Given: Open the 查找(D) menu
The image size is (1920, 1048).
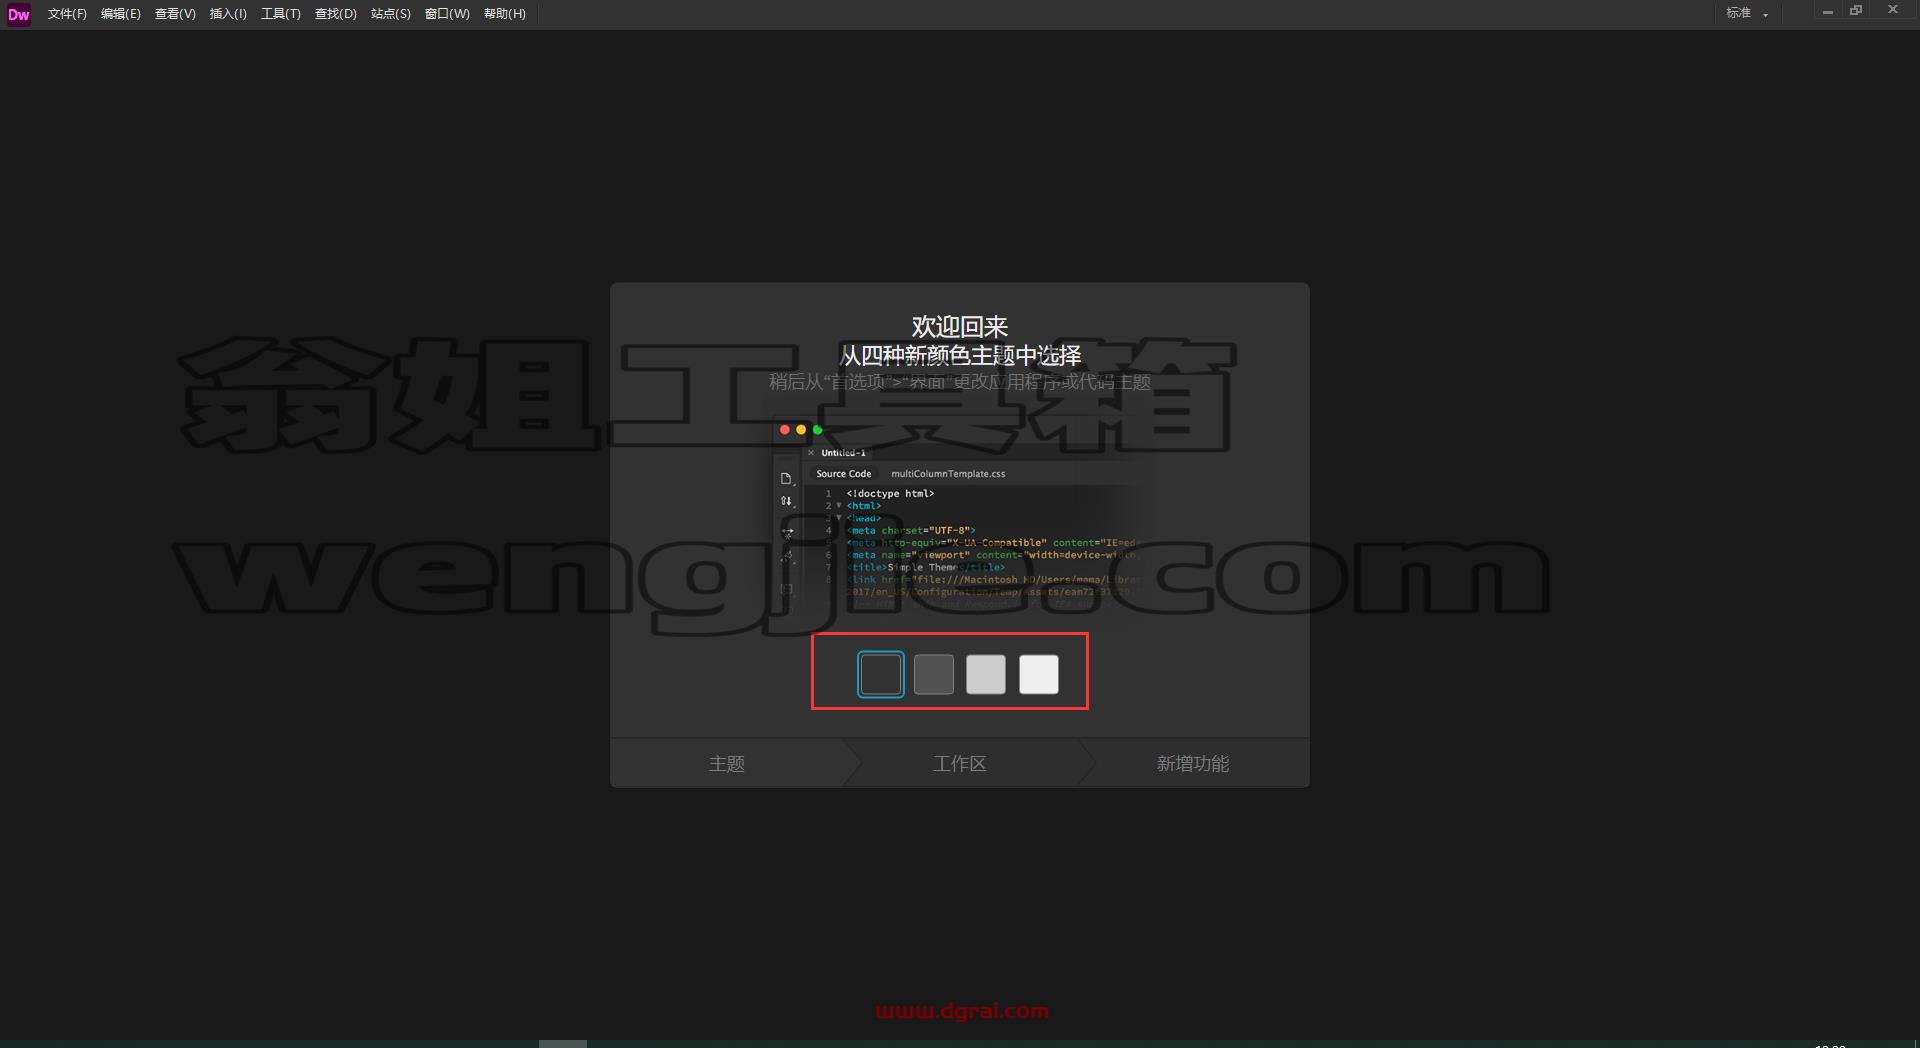Looking at the screenshot, I should (336, 14).
